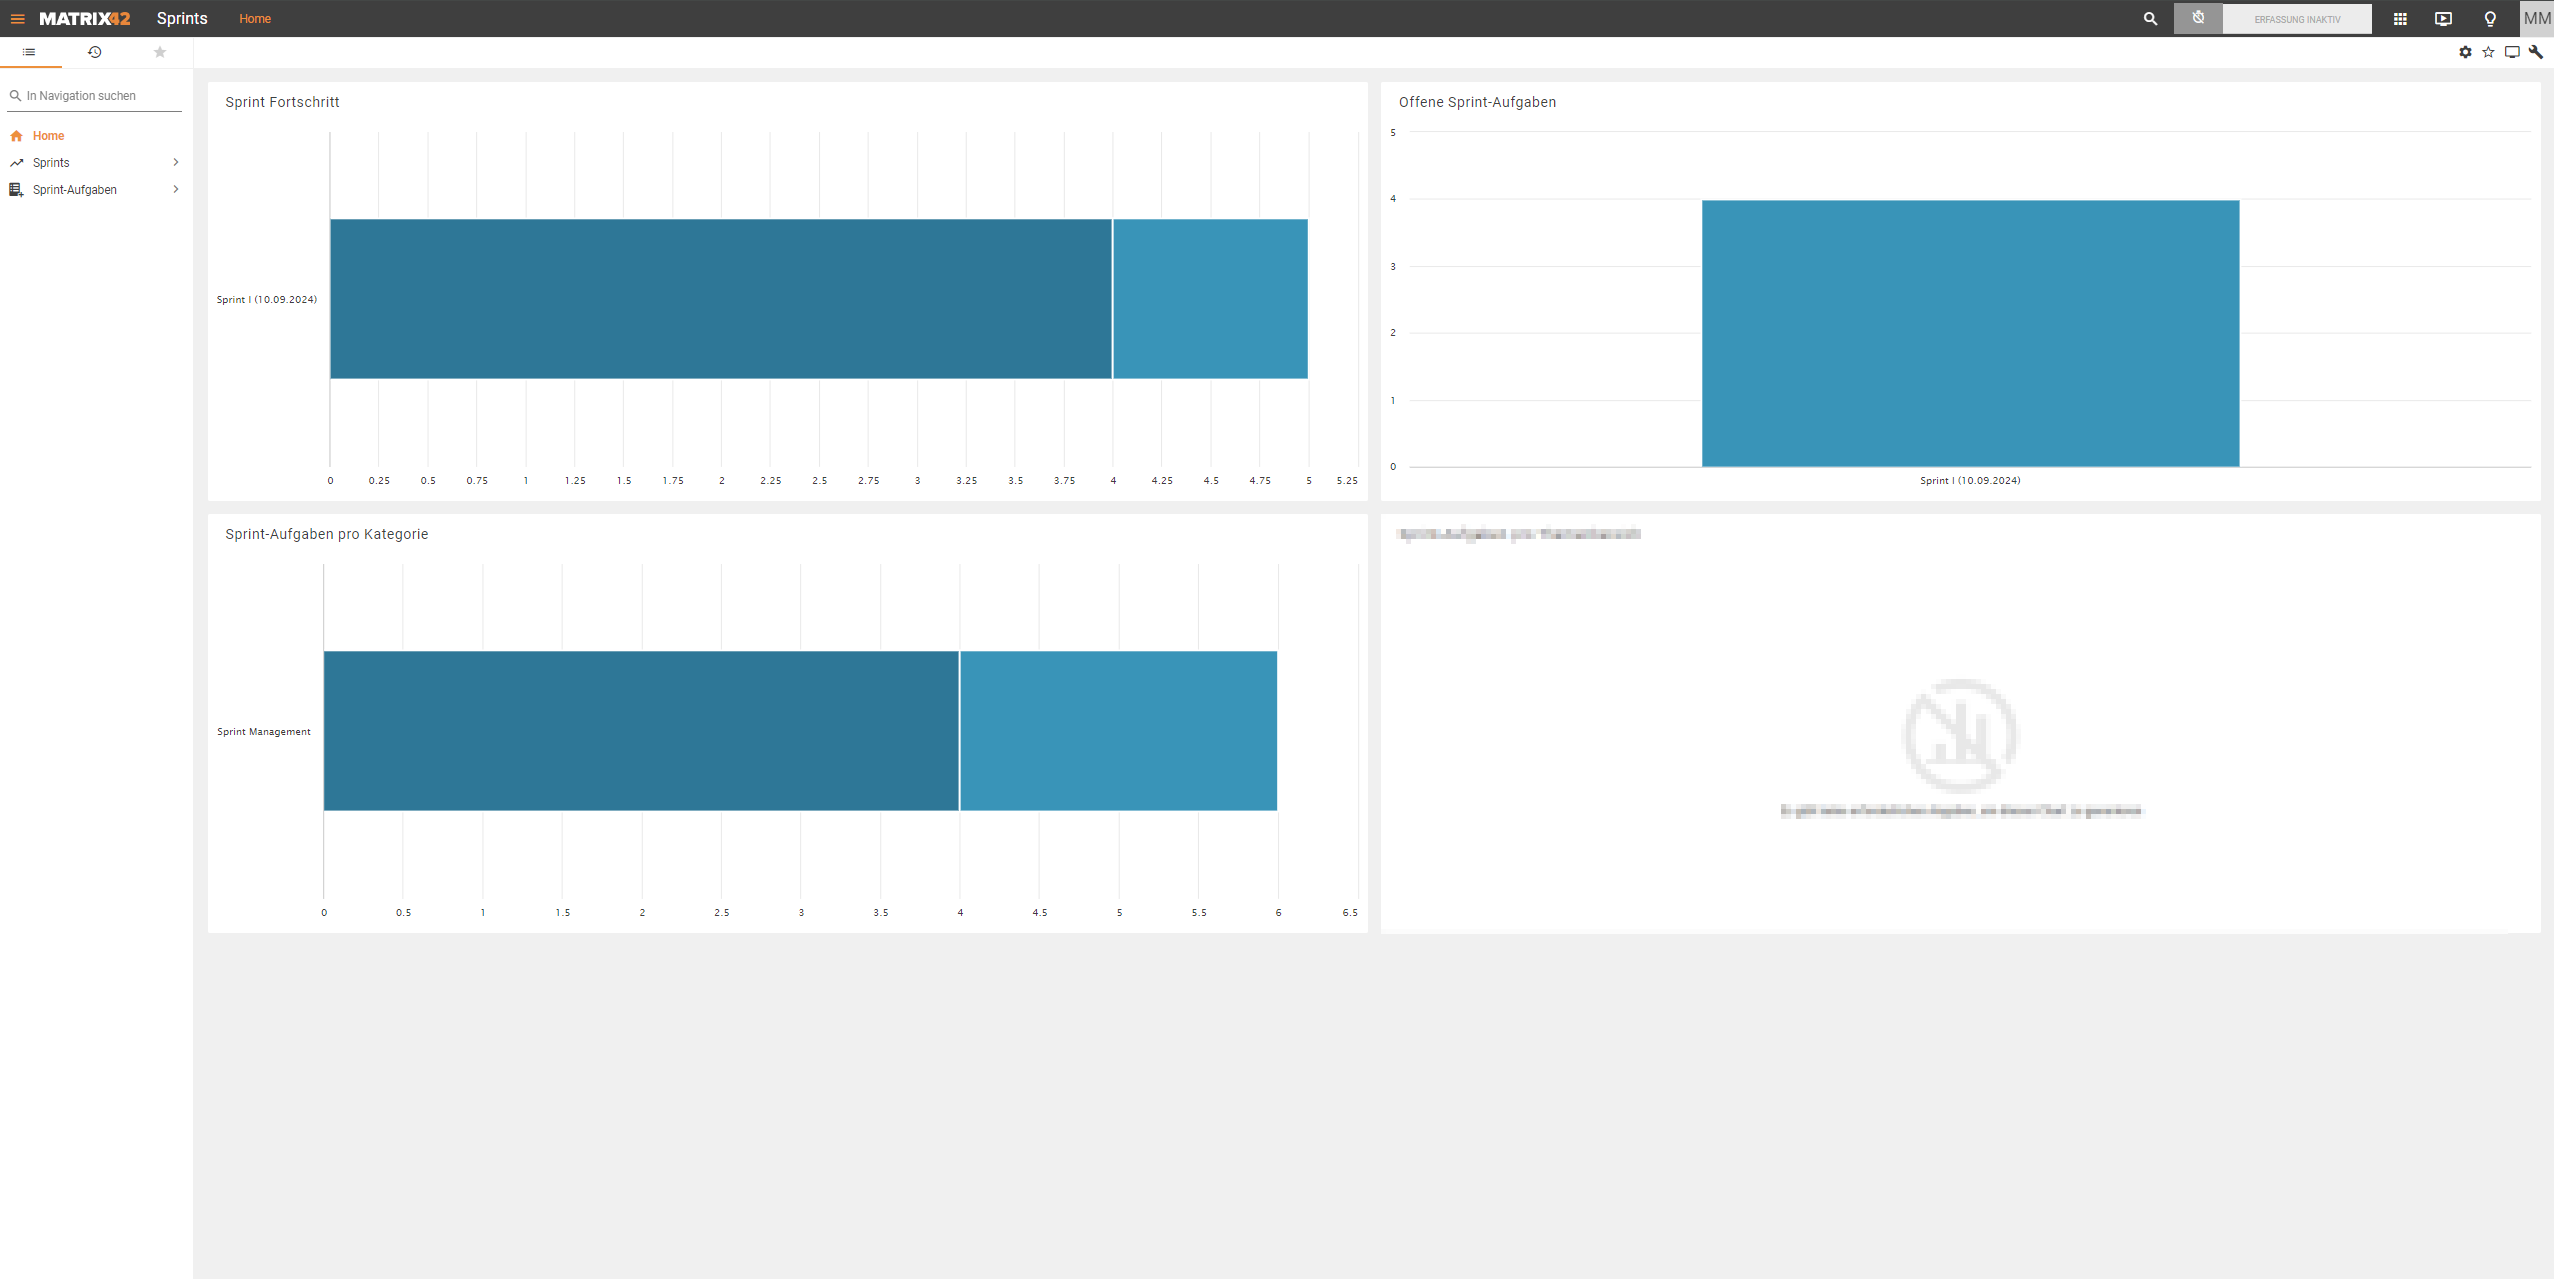
Task: Click dark segment of Sprint Management bar
Action: 641,731
